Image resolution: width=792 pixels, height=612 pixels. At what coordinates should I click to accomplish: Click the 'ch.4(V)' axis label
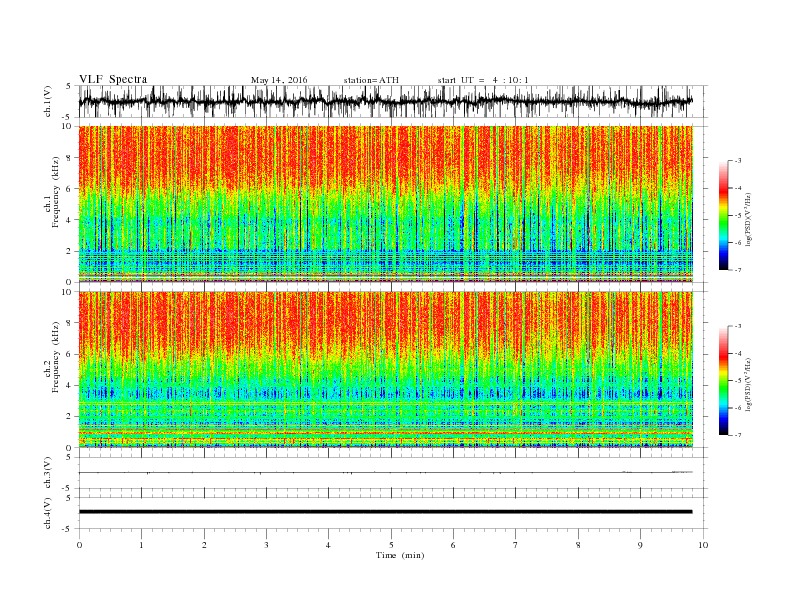click(48, 513)
